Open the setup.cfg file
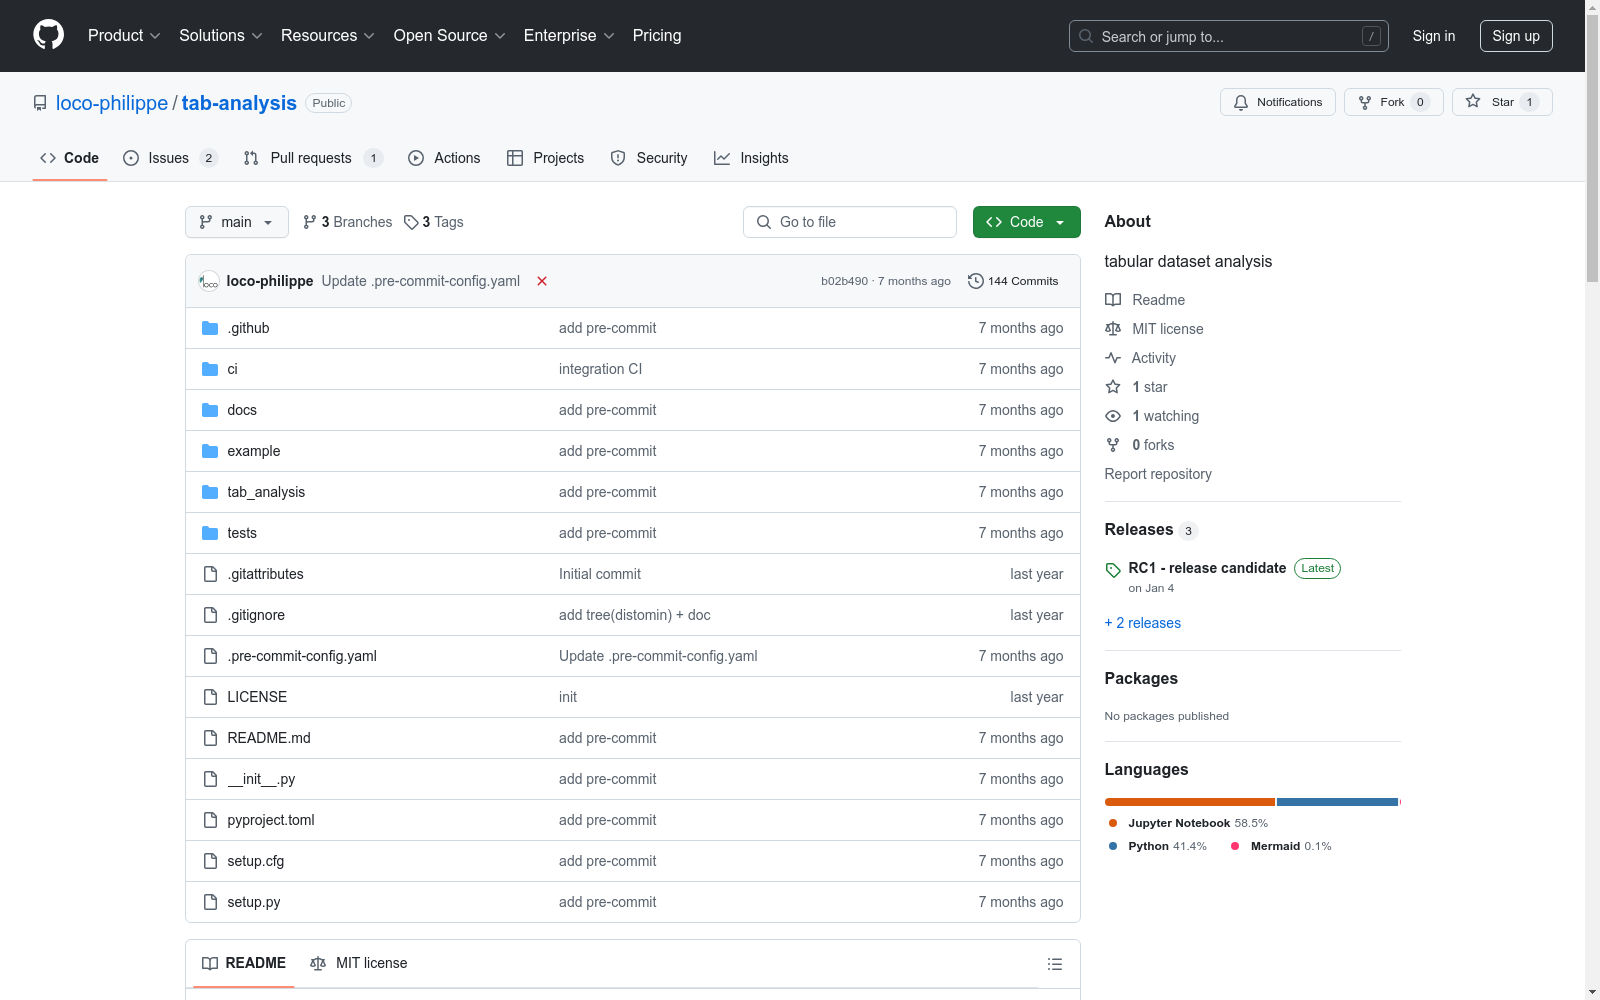This screenshot has height=1000, width=1600. click(256, 861)
